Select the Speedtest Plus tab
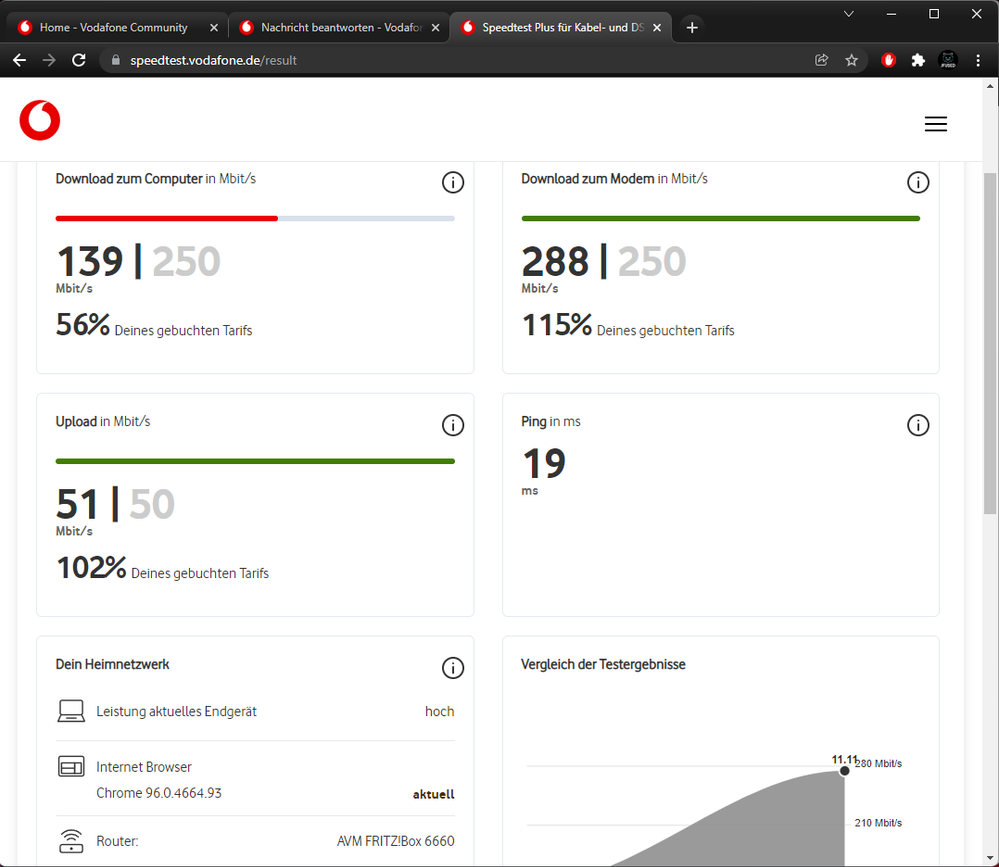The image size is (999, 867). pyautogui.click(x=563, y=27)
